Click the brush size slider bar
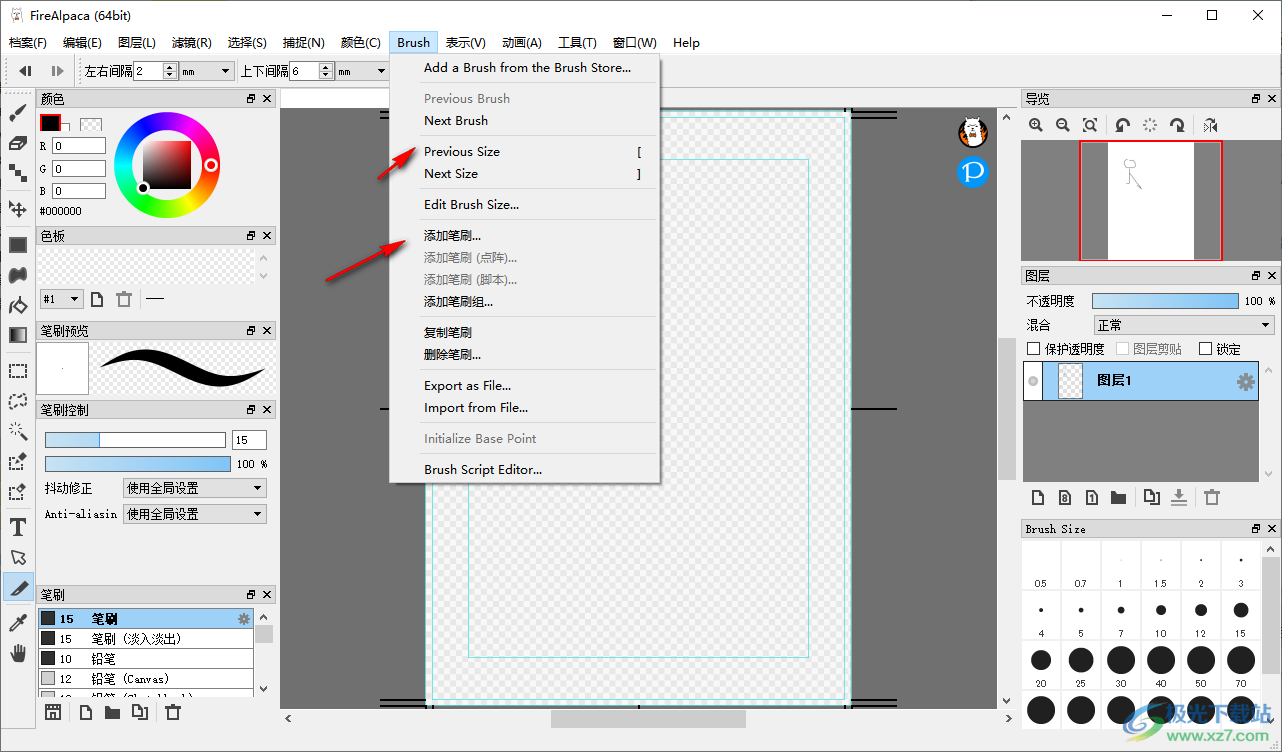 coord(135,440)
